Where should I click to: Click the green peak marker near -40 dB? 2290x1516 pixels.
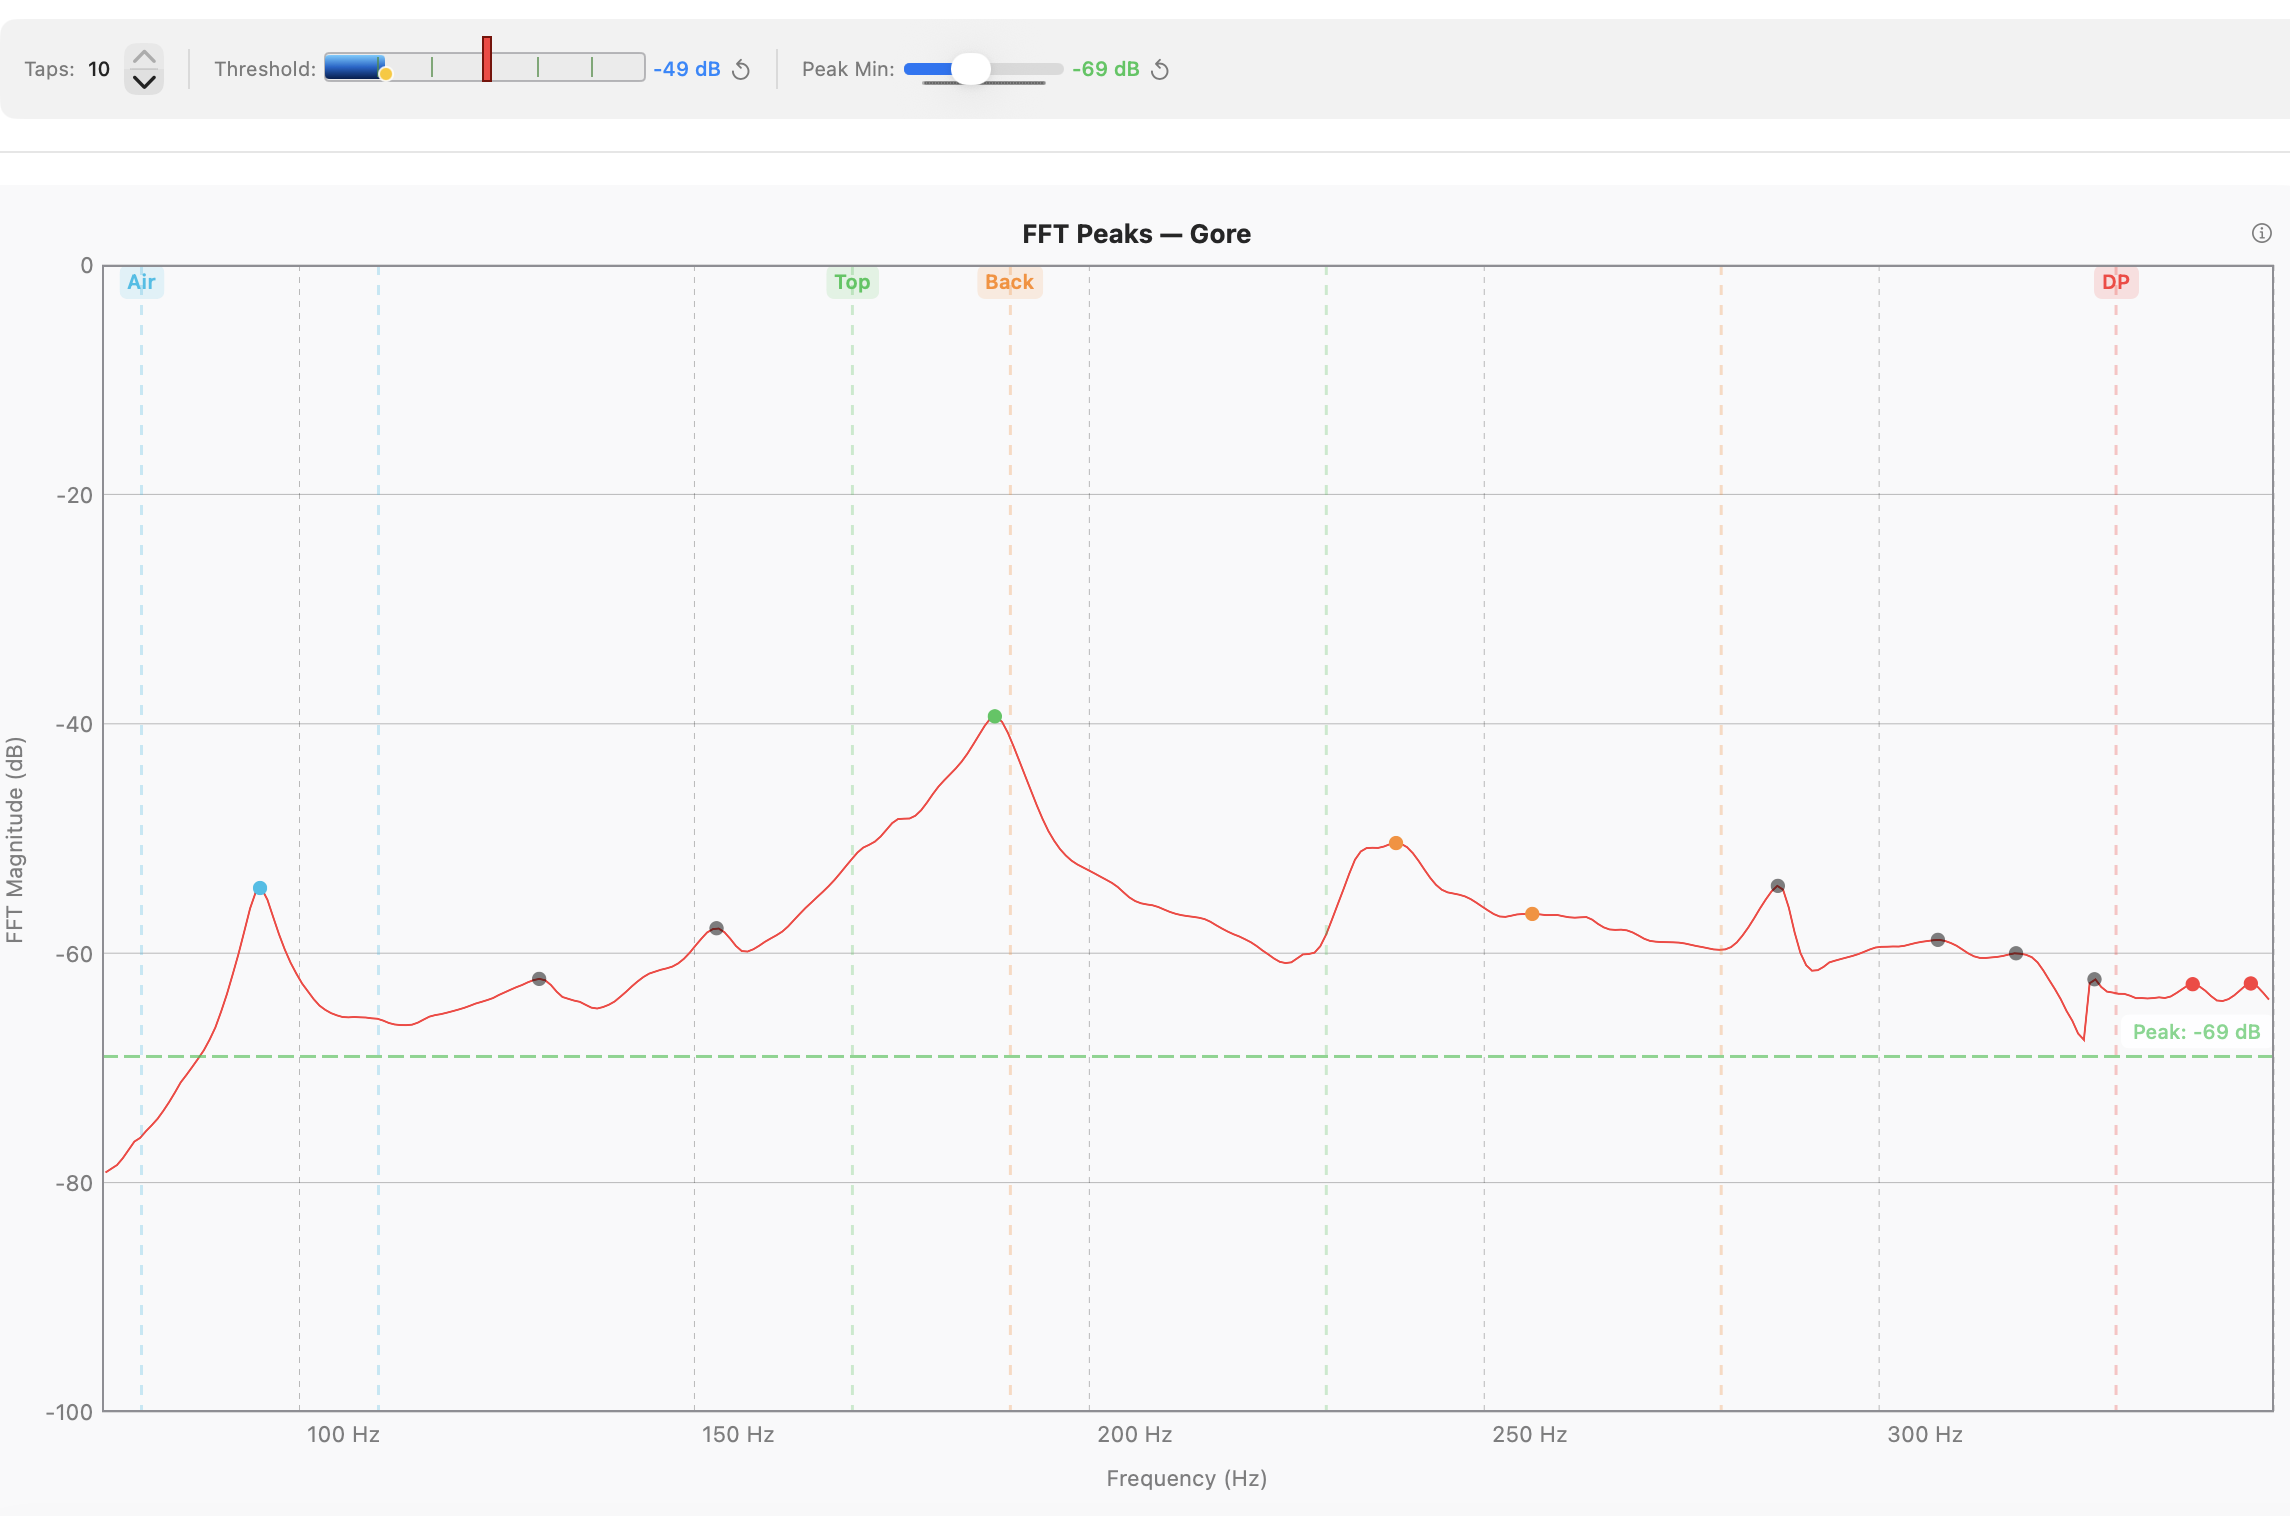(x=995, y=716)
